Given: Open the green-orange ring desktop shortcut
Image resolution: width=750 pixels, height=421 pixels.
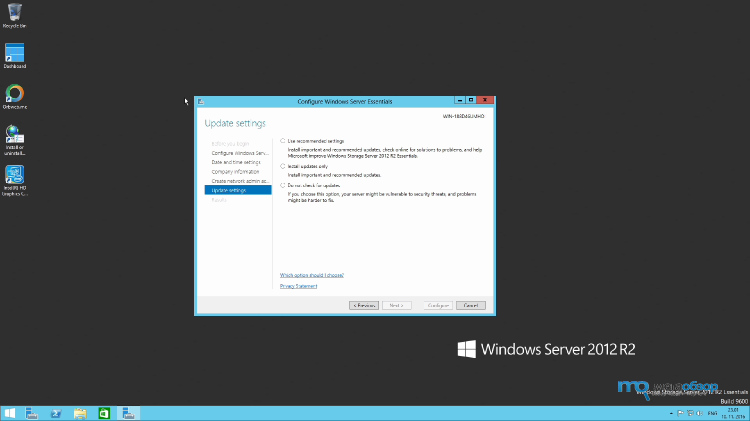Looking at the screenshot, I should point(14,97).
